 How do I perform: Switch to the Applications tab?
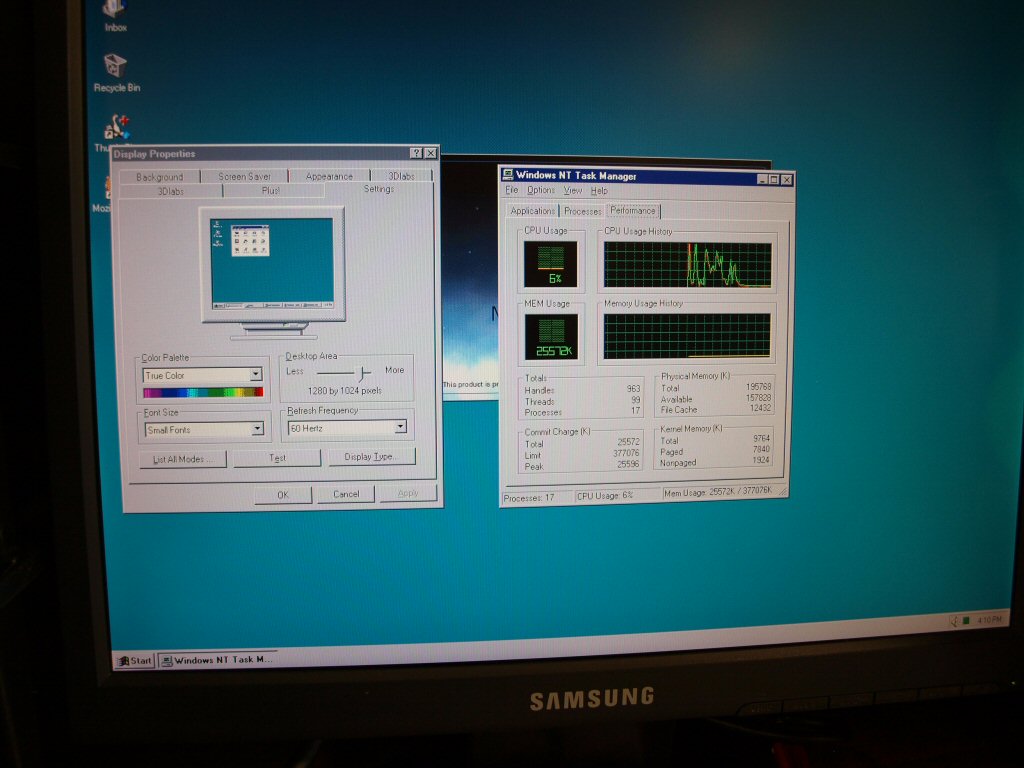(x=532, y=211)
